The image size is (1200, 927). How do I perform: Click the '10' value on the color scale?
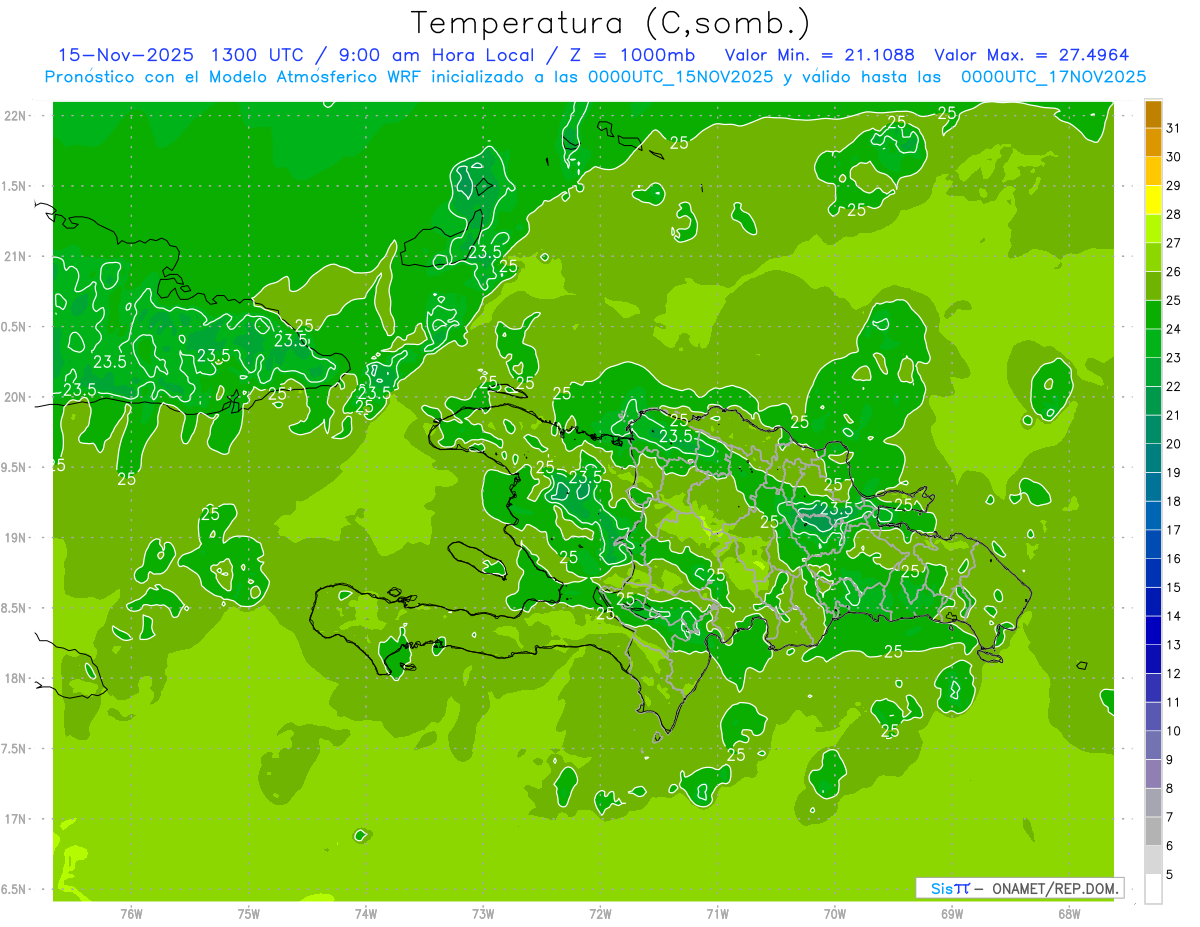click(1173, 731)
